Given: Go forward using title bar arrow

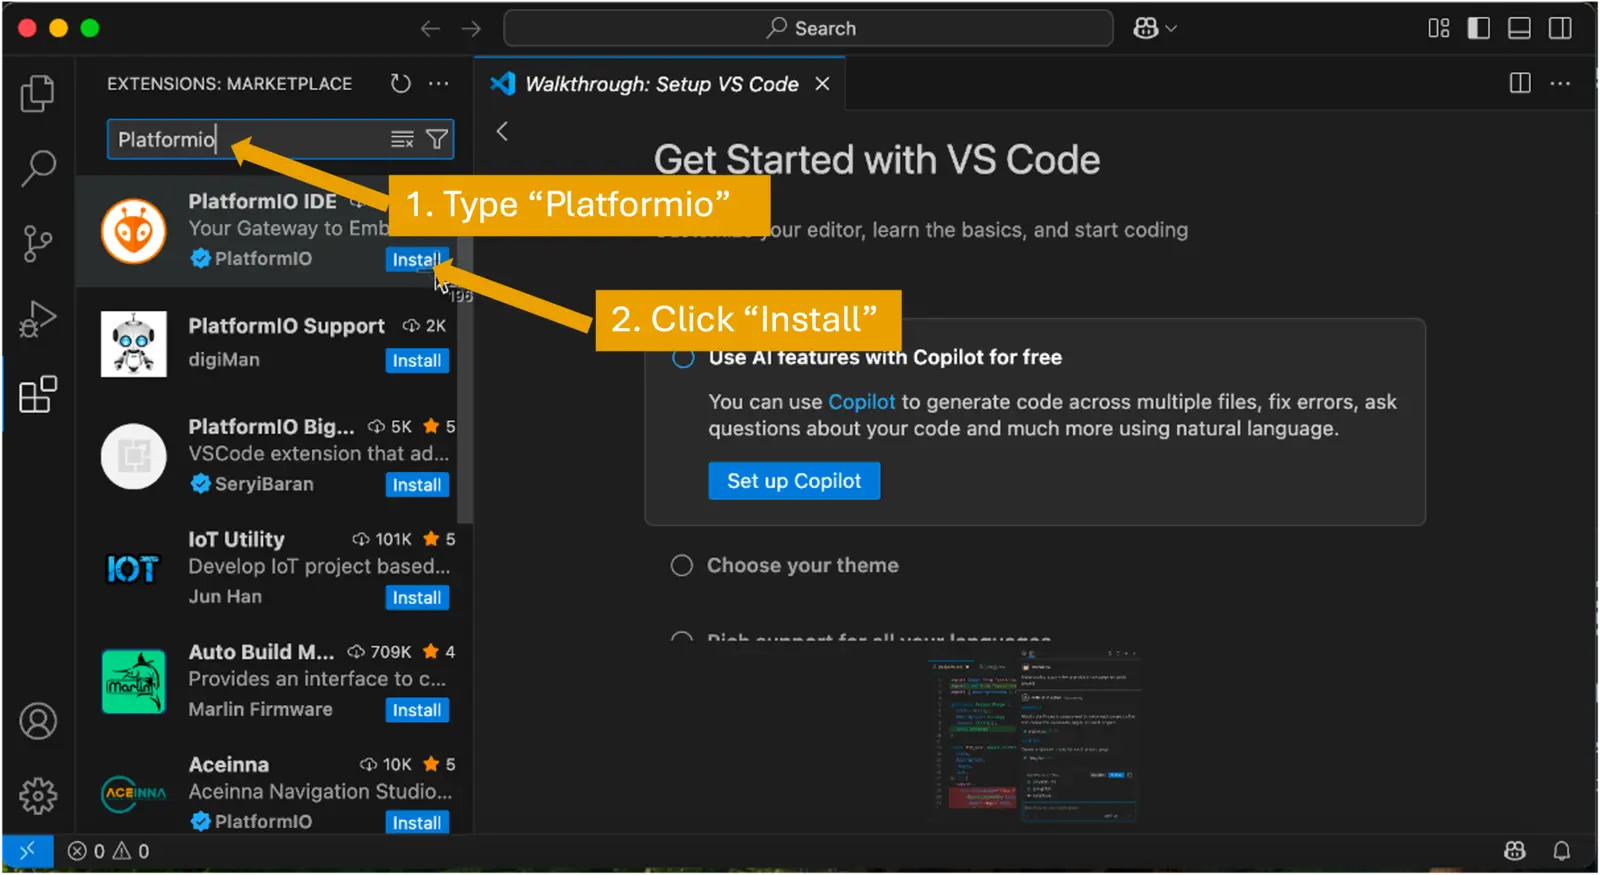Looking at the screenshot, I should (x=471, y=29).
